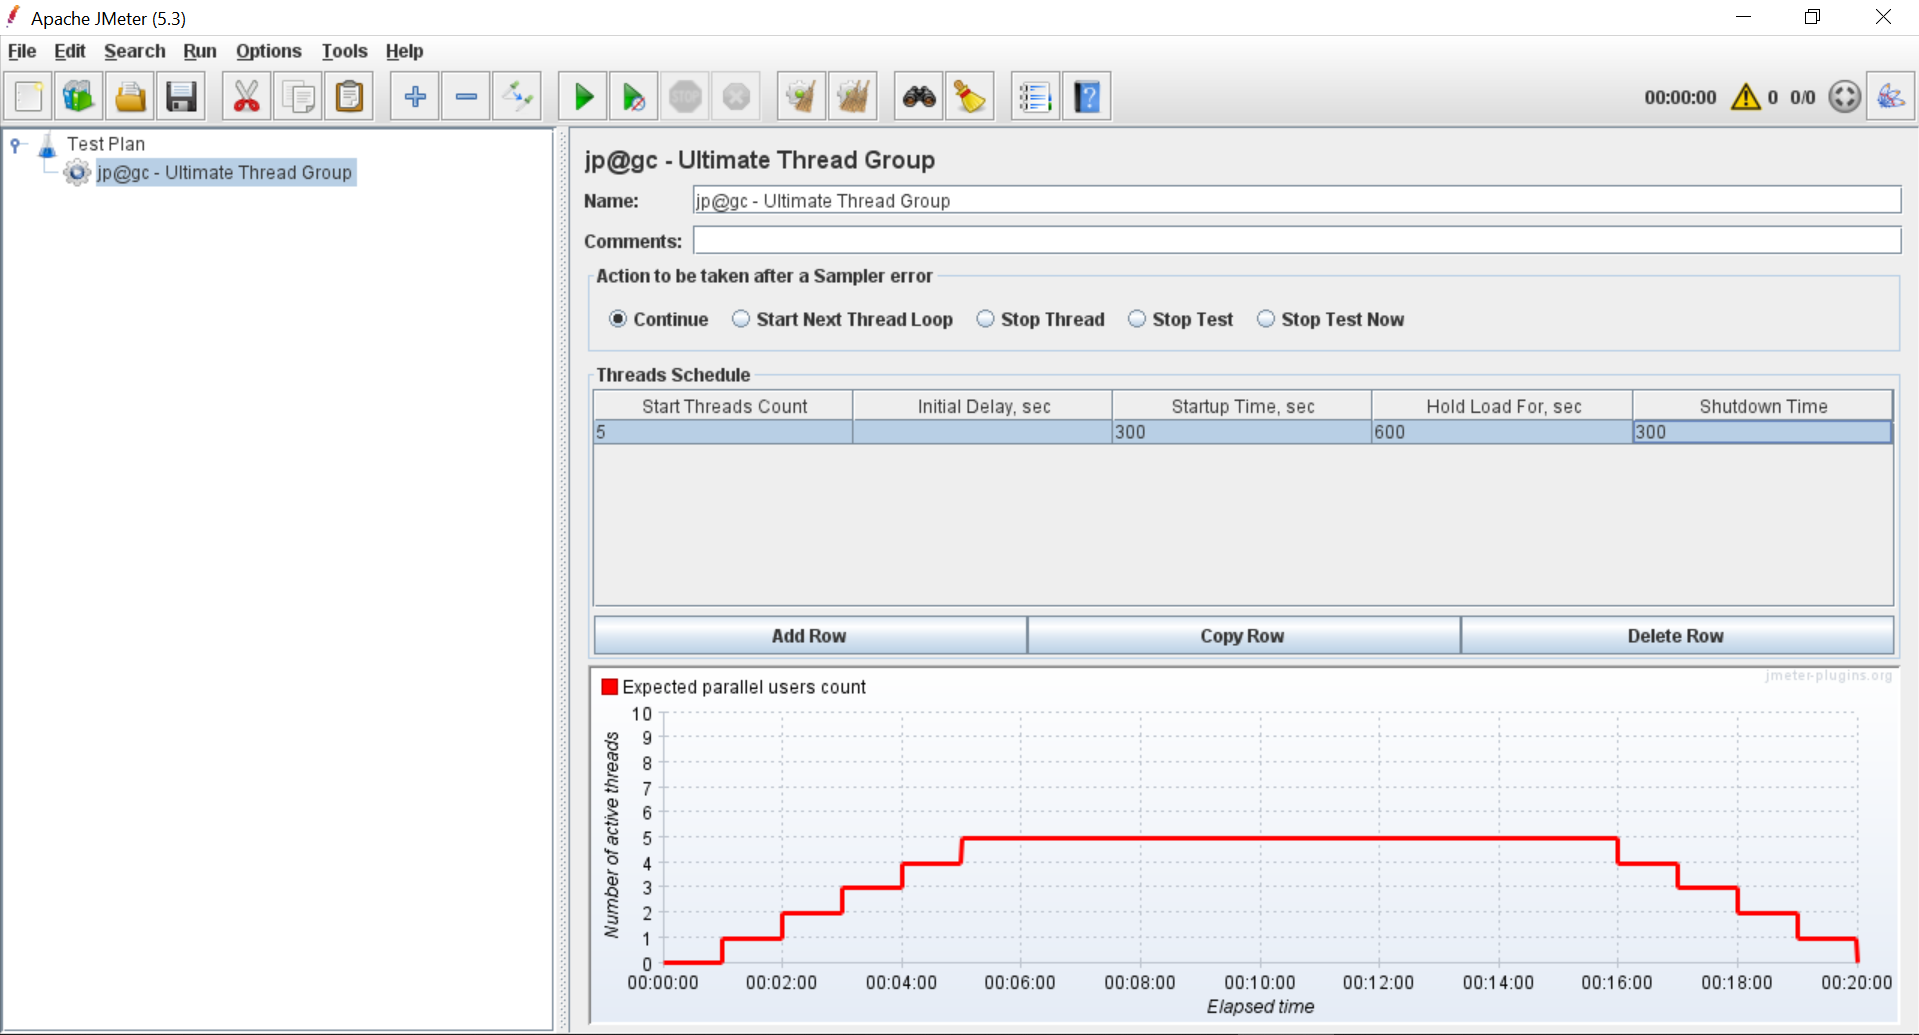Viewport: 1919px width, 1035px height.
Task: Click the Shutdown Time column header
Action: coord(1763,406)
